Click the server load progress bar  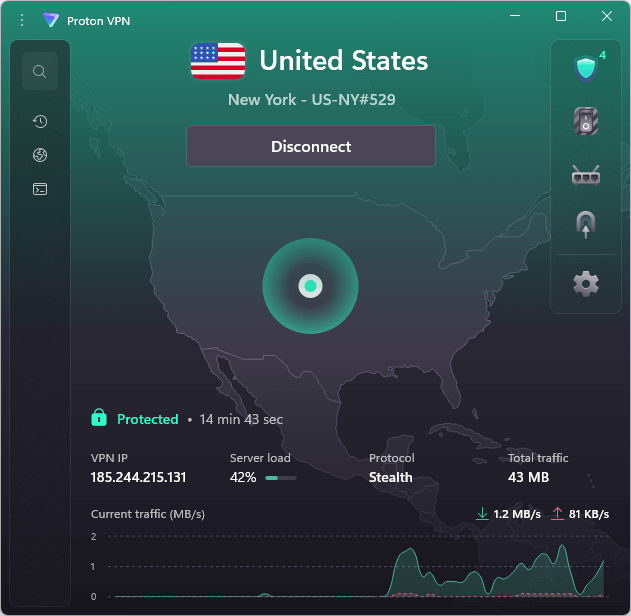point(280,478)
